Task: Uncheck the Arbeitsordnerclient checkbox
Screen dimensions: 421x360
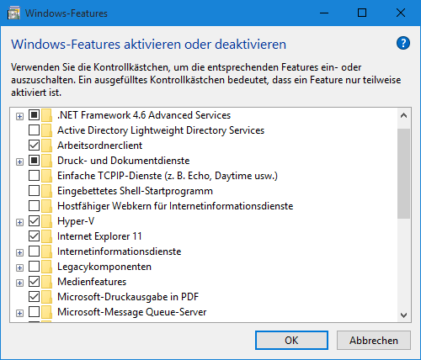Action: [x=34, y=145]
